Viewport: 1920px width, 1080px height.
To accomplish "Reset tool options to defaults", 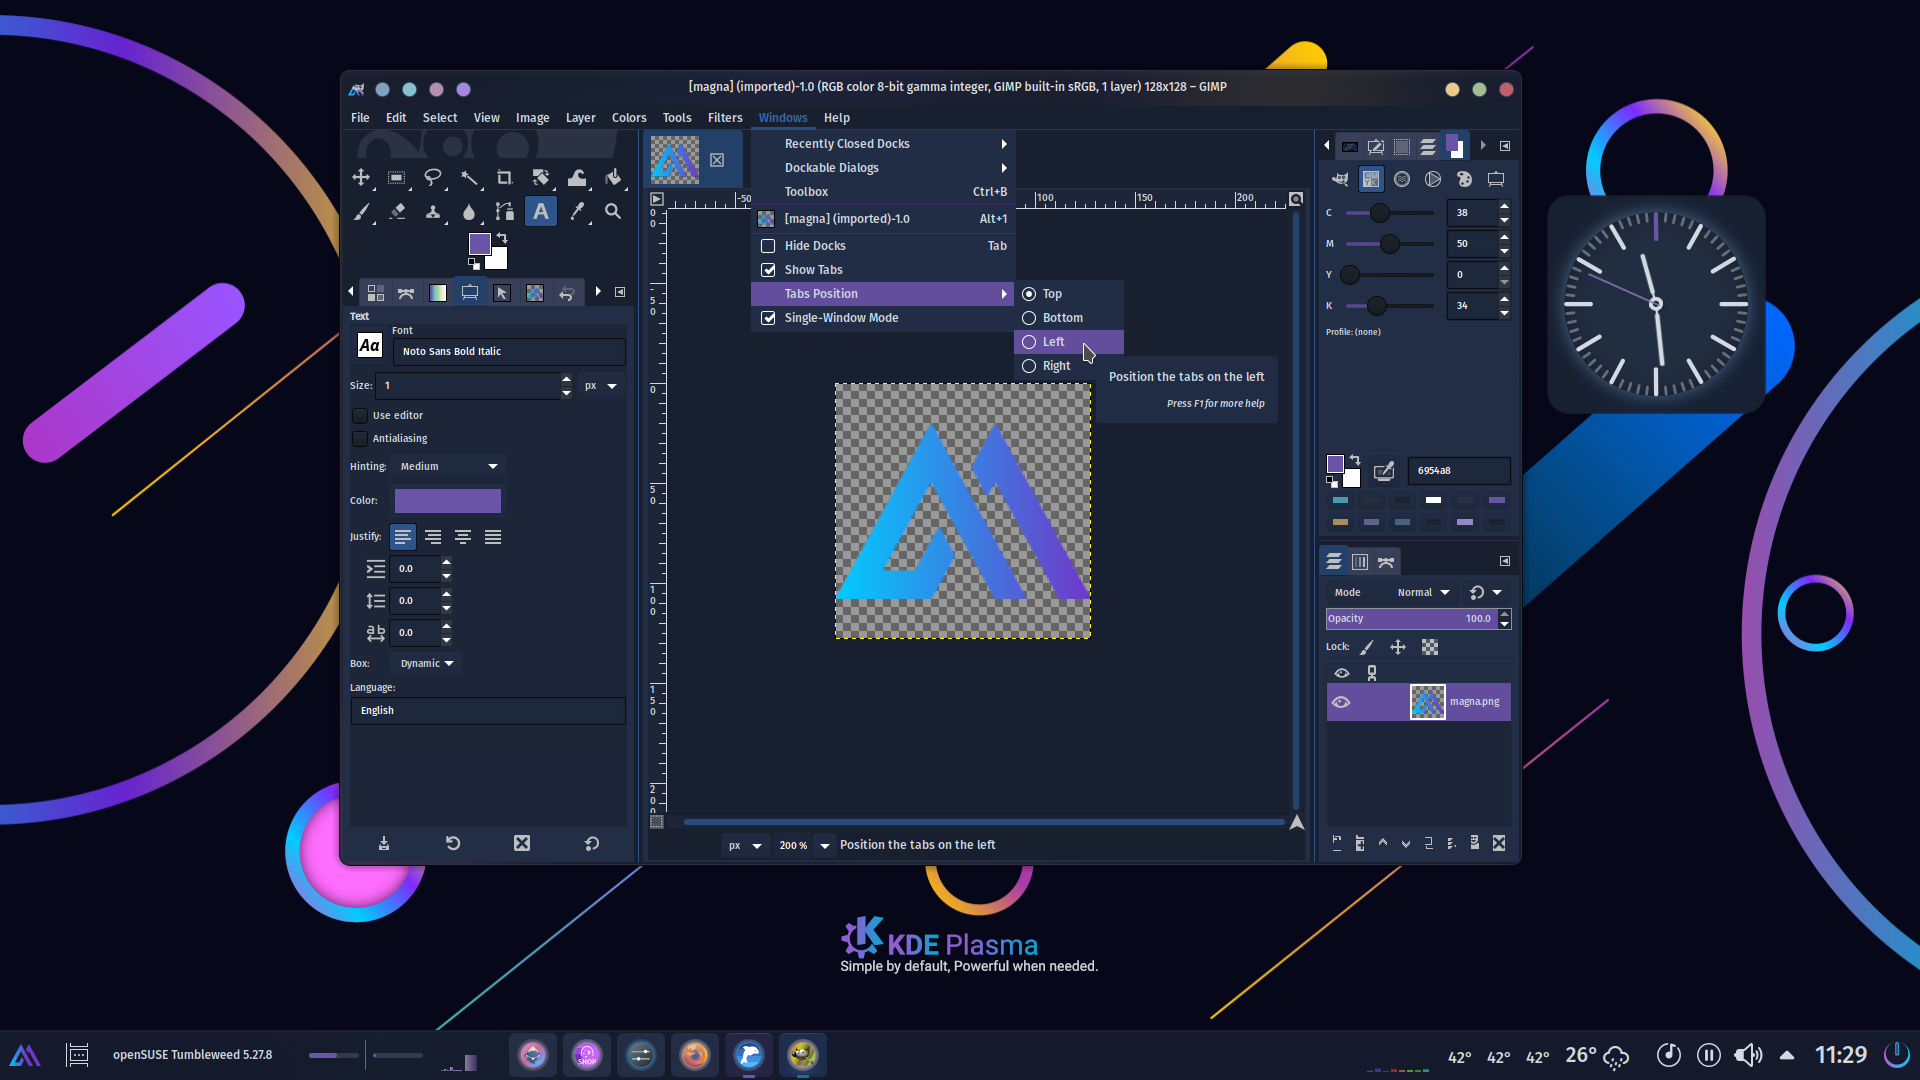I will 592,843.
